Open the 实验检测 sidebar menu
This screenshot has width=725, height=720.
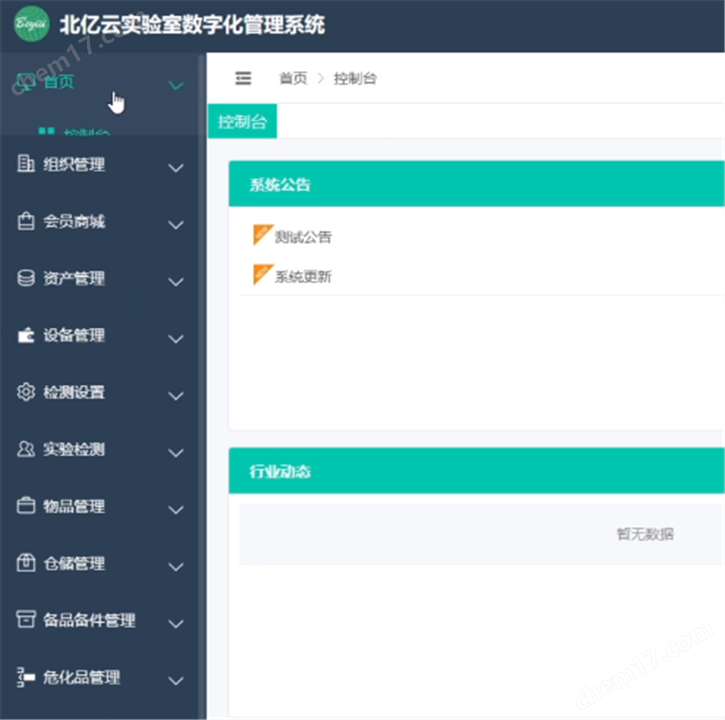(99, 449)
